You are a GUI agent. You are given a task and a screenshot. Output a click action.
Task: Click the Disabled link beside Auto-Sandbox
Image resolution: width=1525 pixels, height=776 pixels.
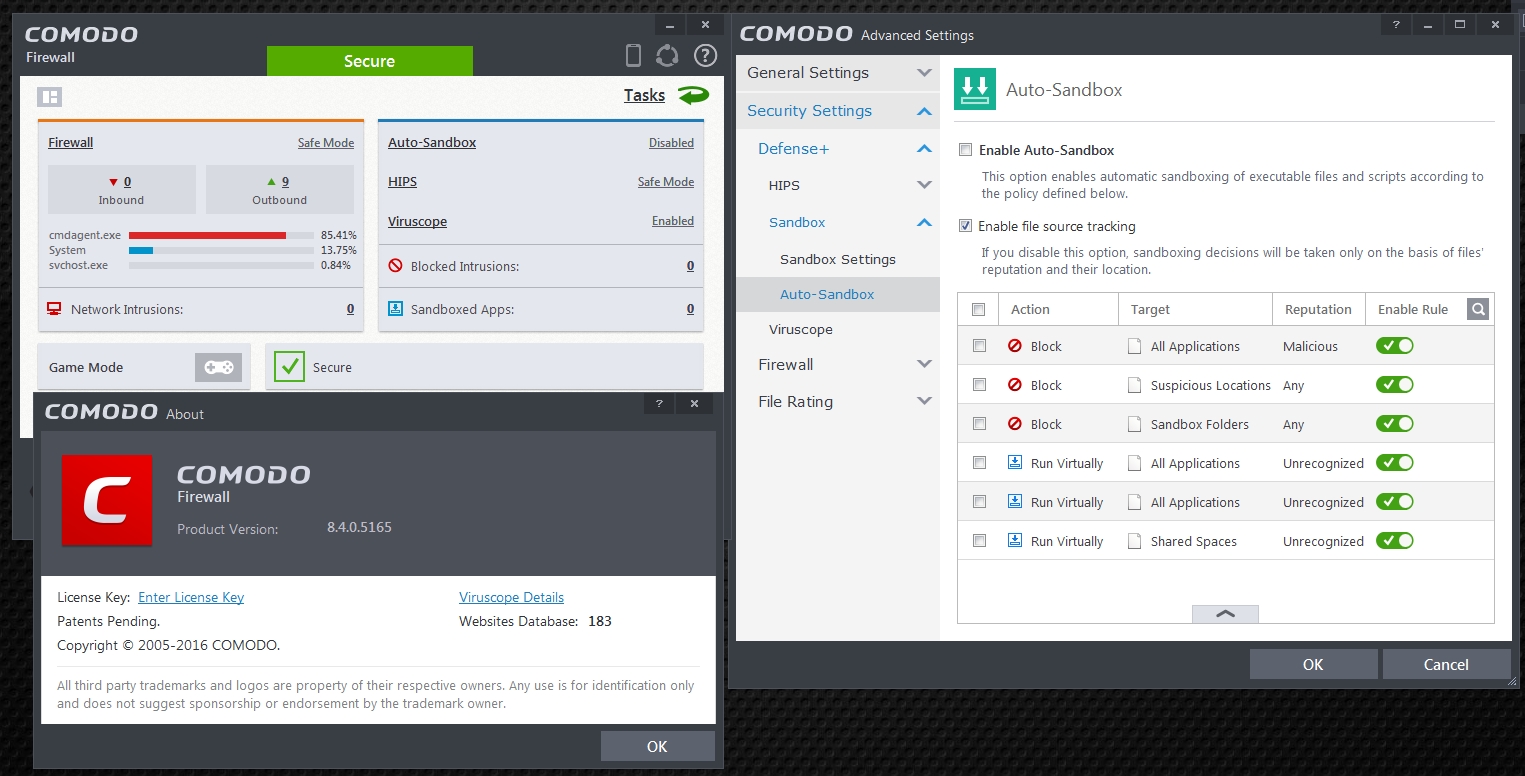[671, 143]
